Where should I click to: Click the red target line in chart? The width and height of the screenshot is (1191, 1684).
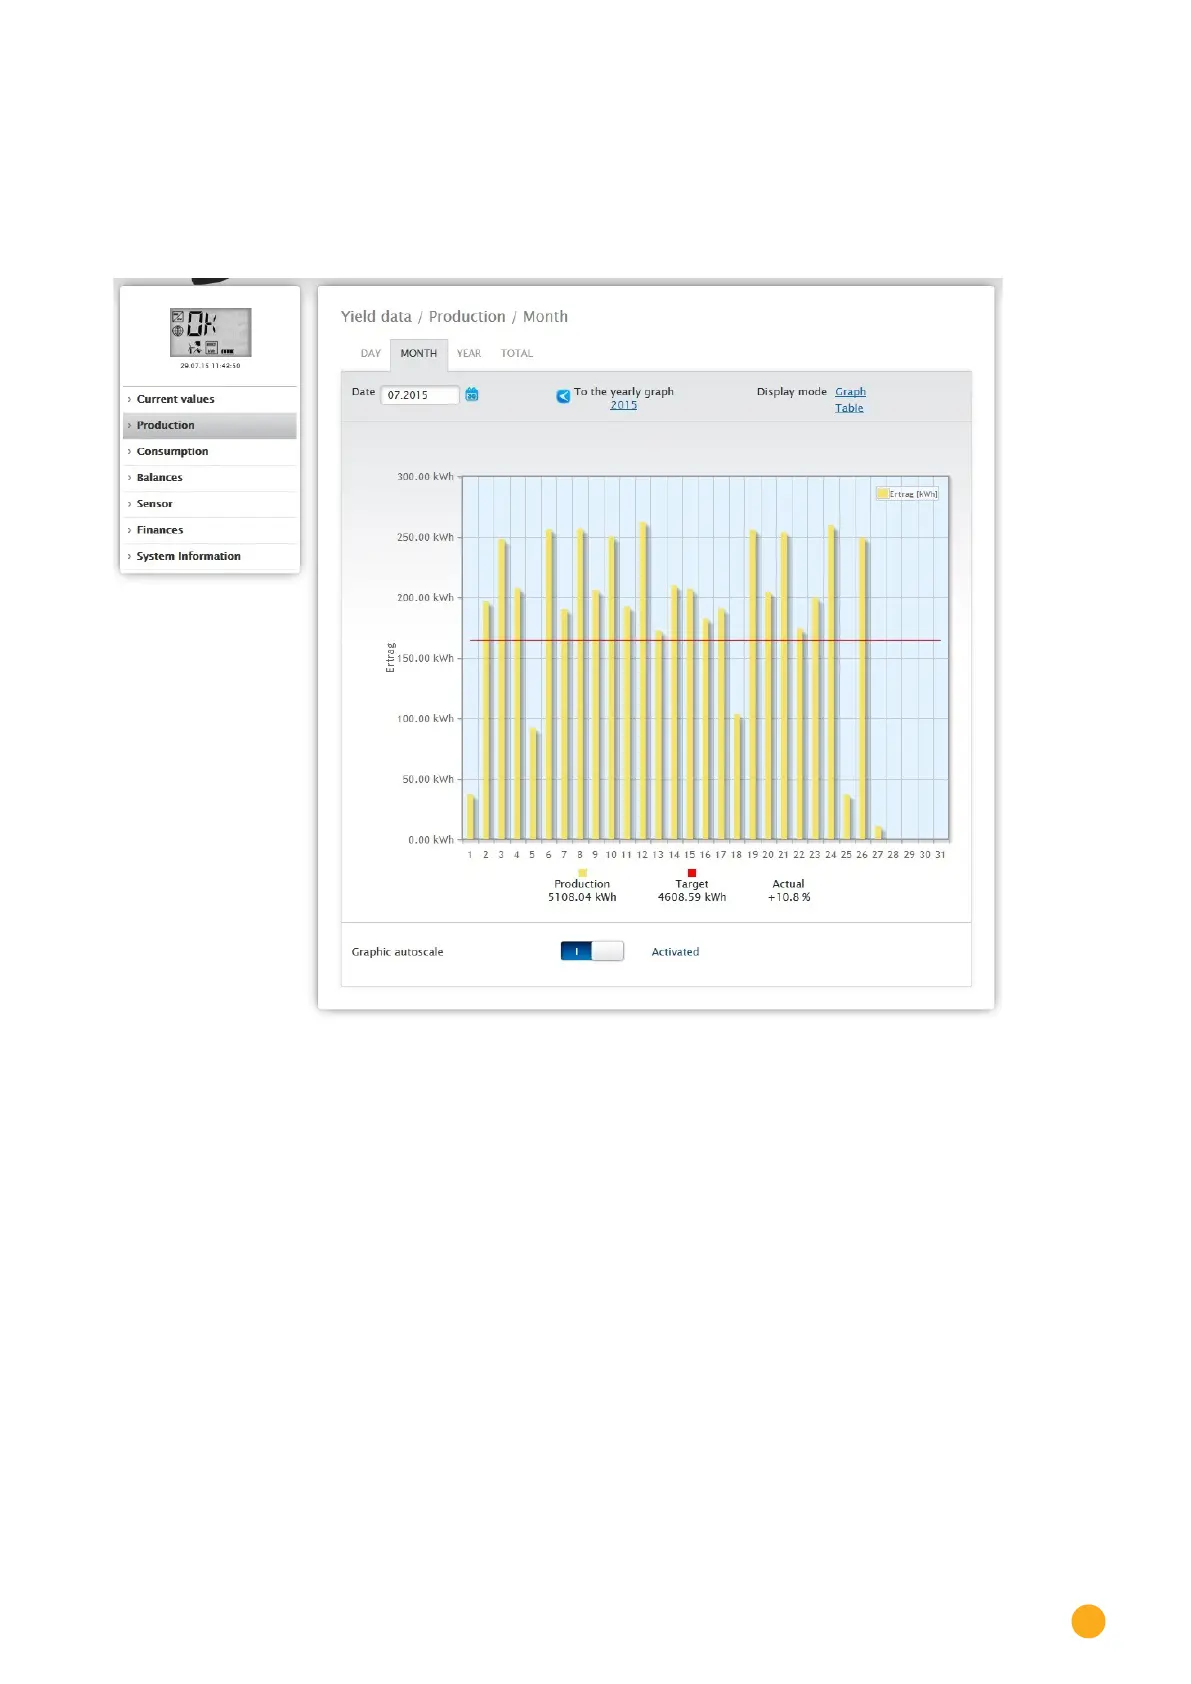click(x=705, y=640)
